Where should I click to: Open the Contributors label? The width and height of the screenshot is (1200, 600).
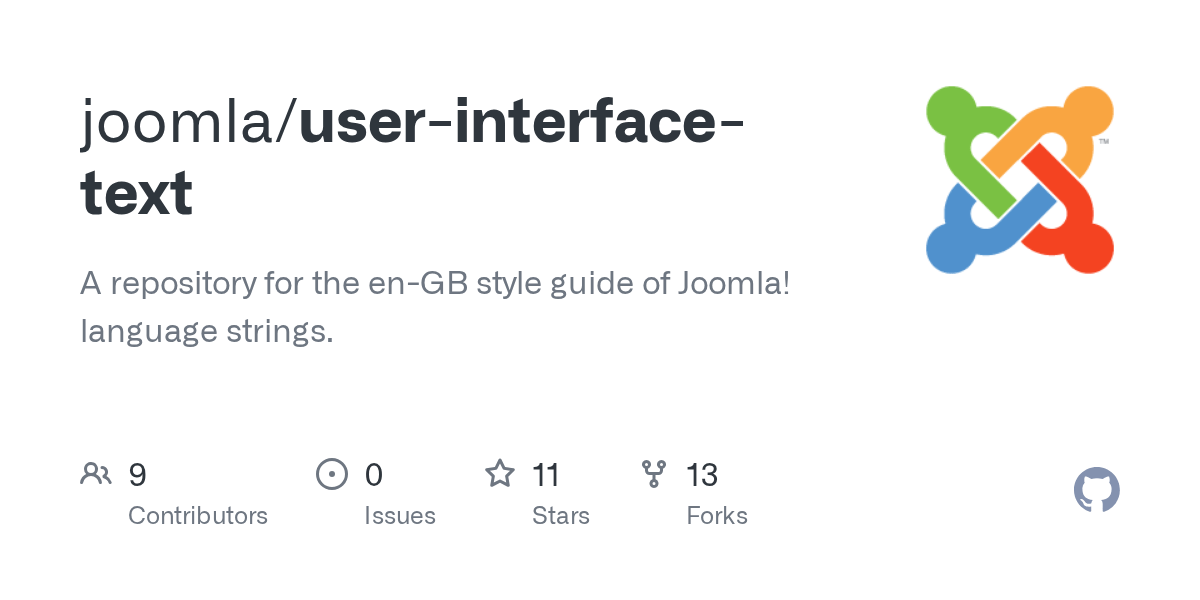198,516
